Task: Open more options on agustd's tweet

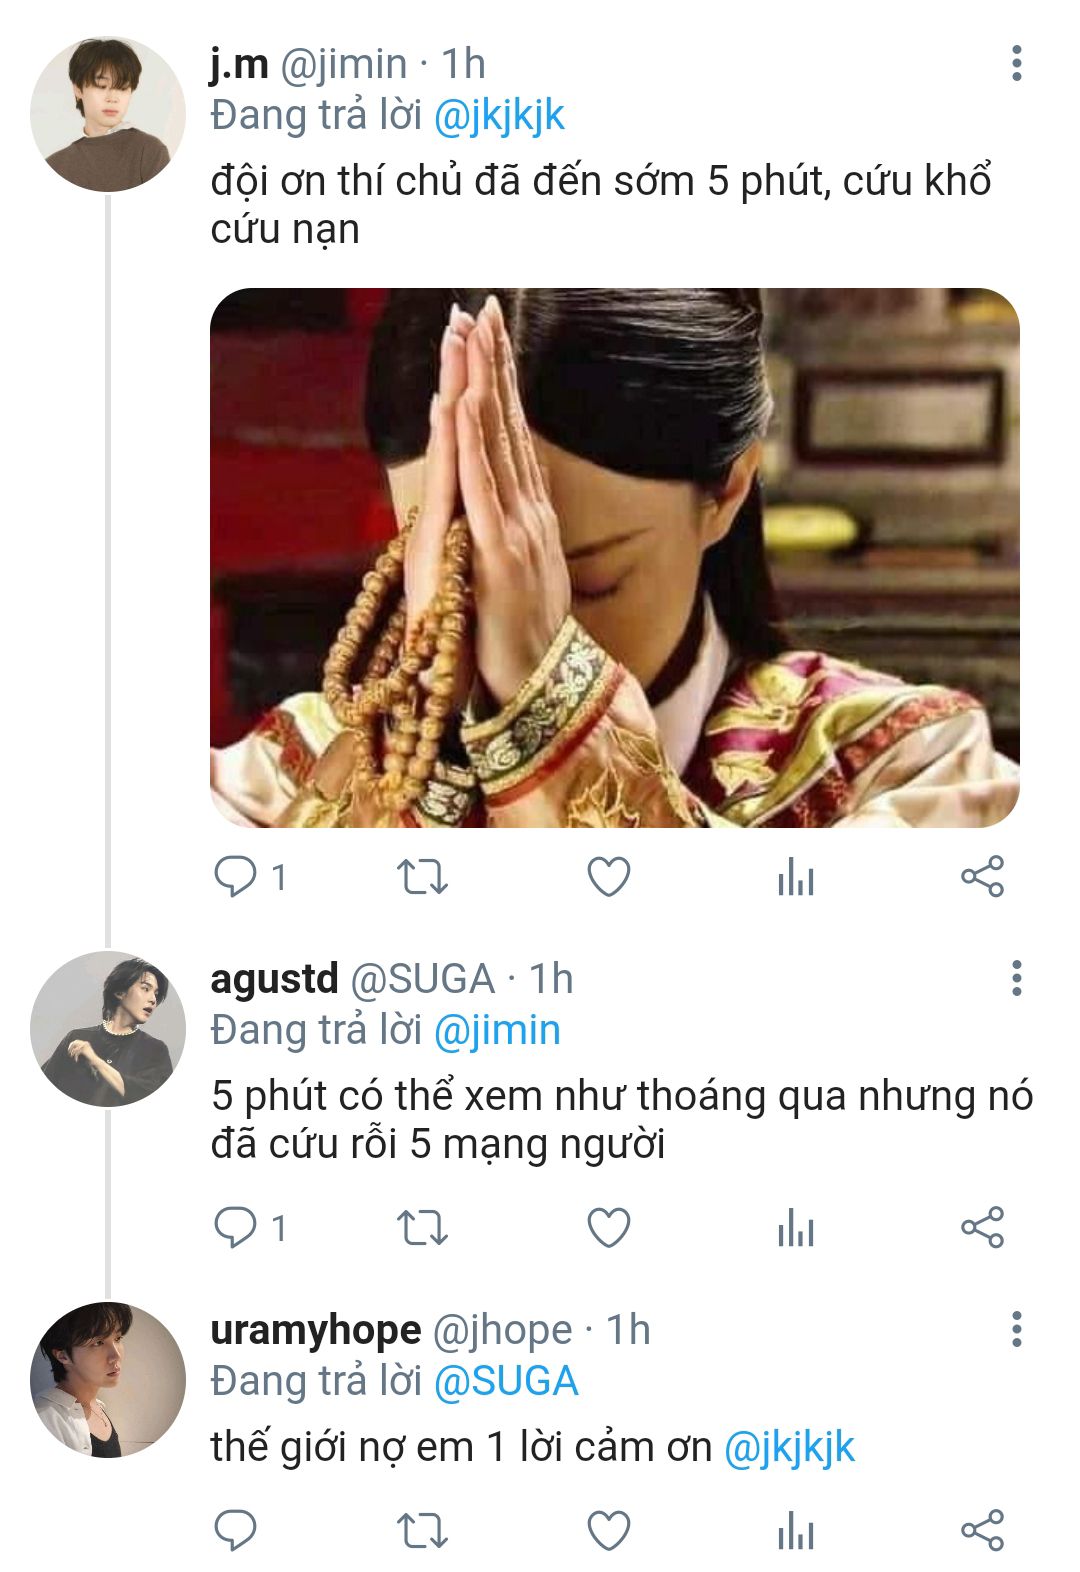Action: tap(1016, 978)
